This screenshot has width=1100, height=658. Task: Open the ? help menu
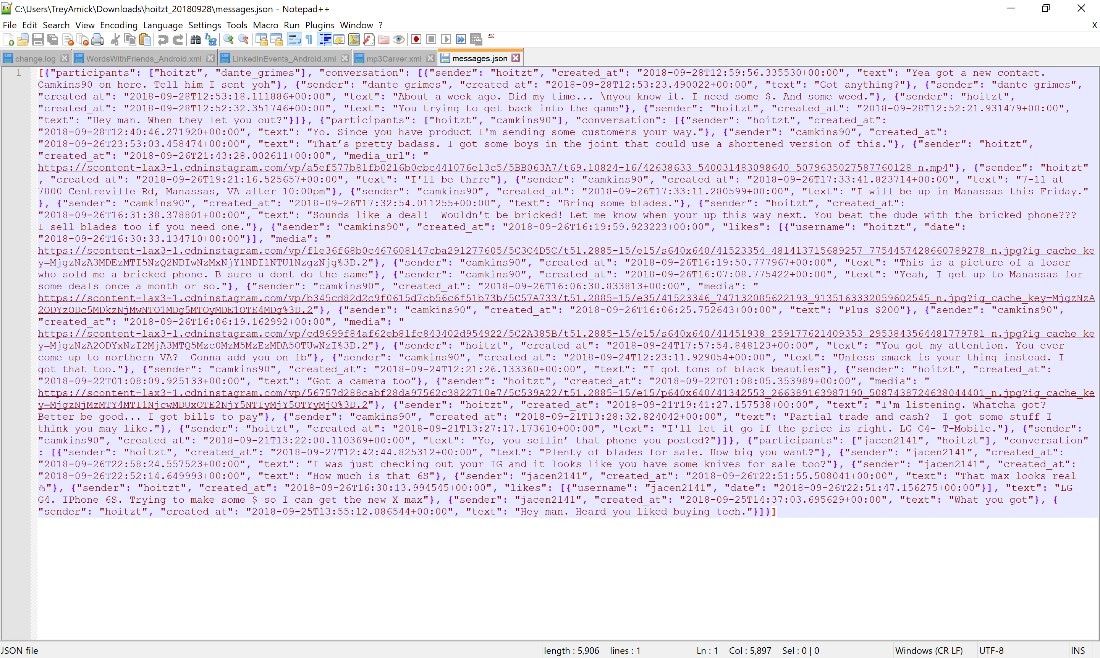pos(380,25)
